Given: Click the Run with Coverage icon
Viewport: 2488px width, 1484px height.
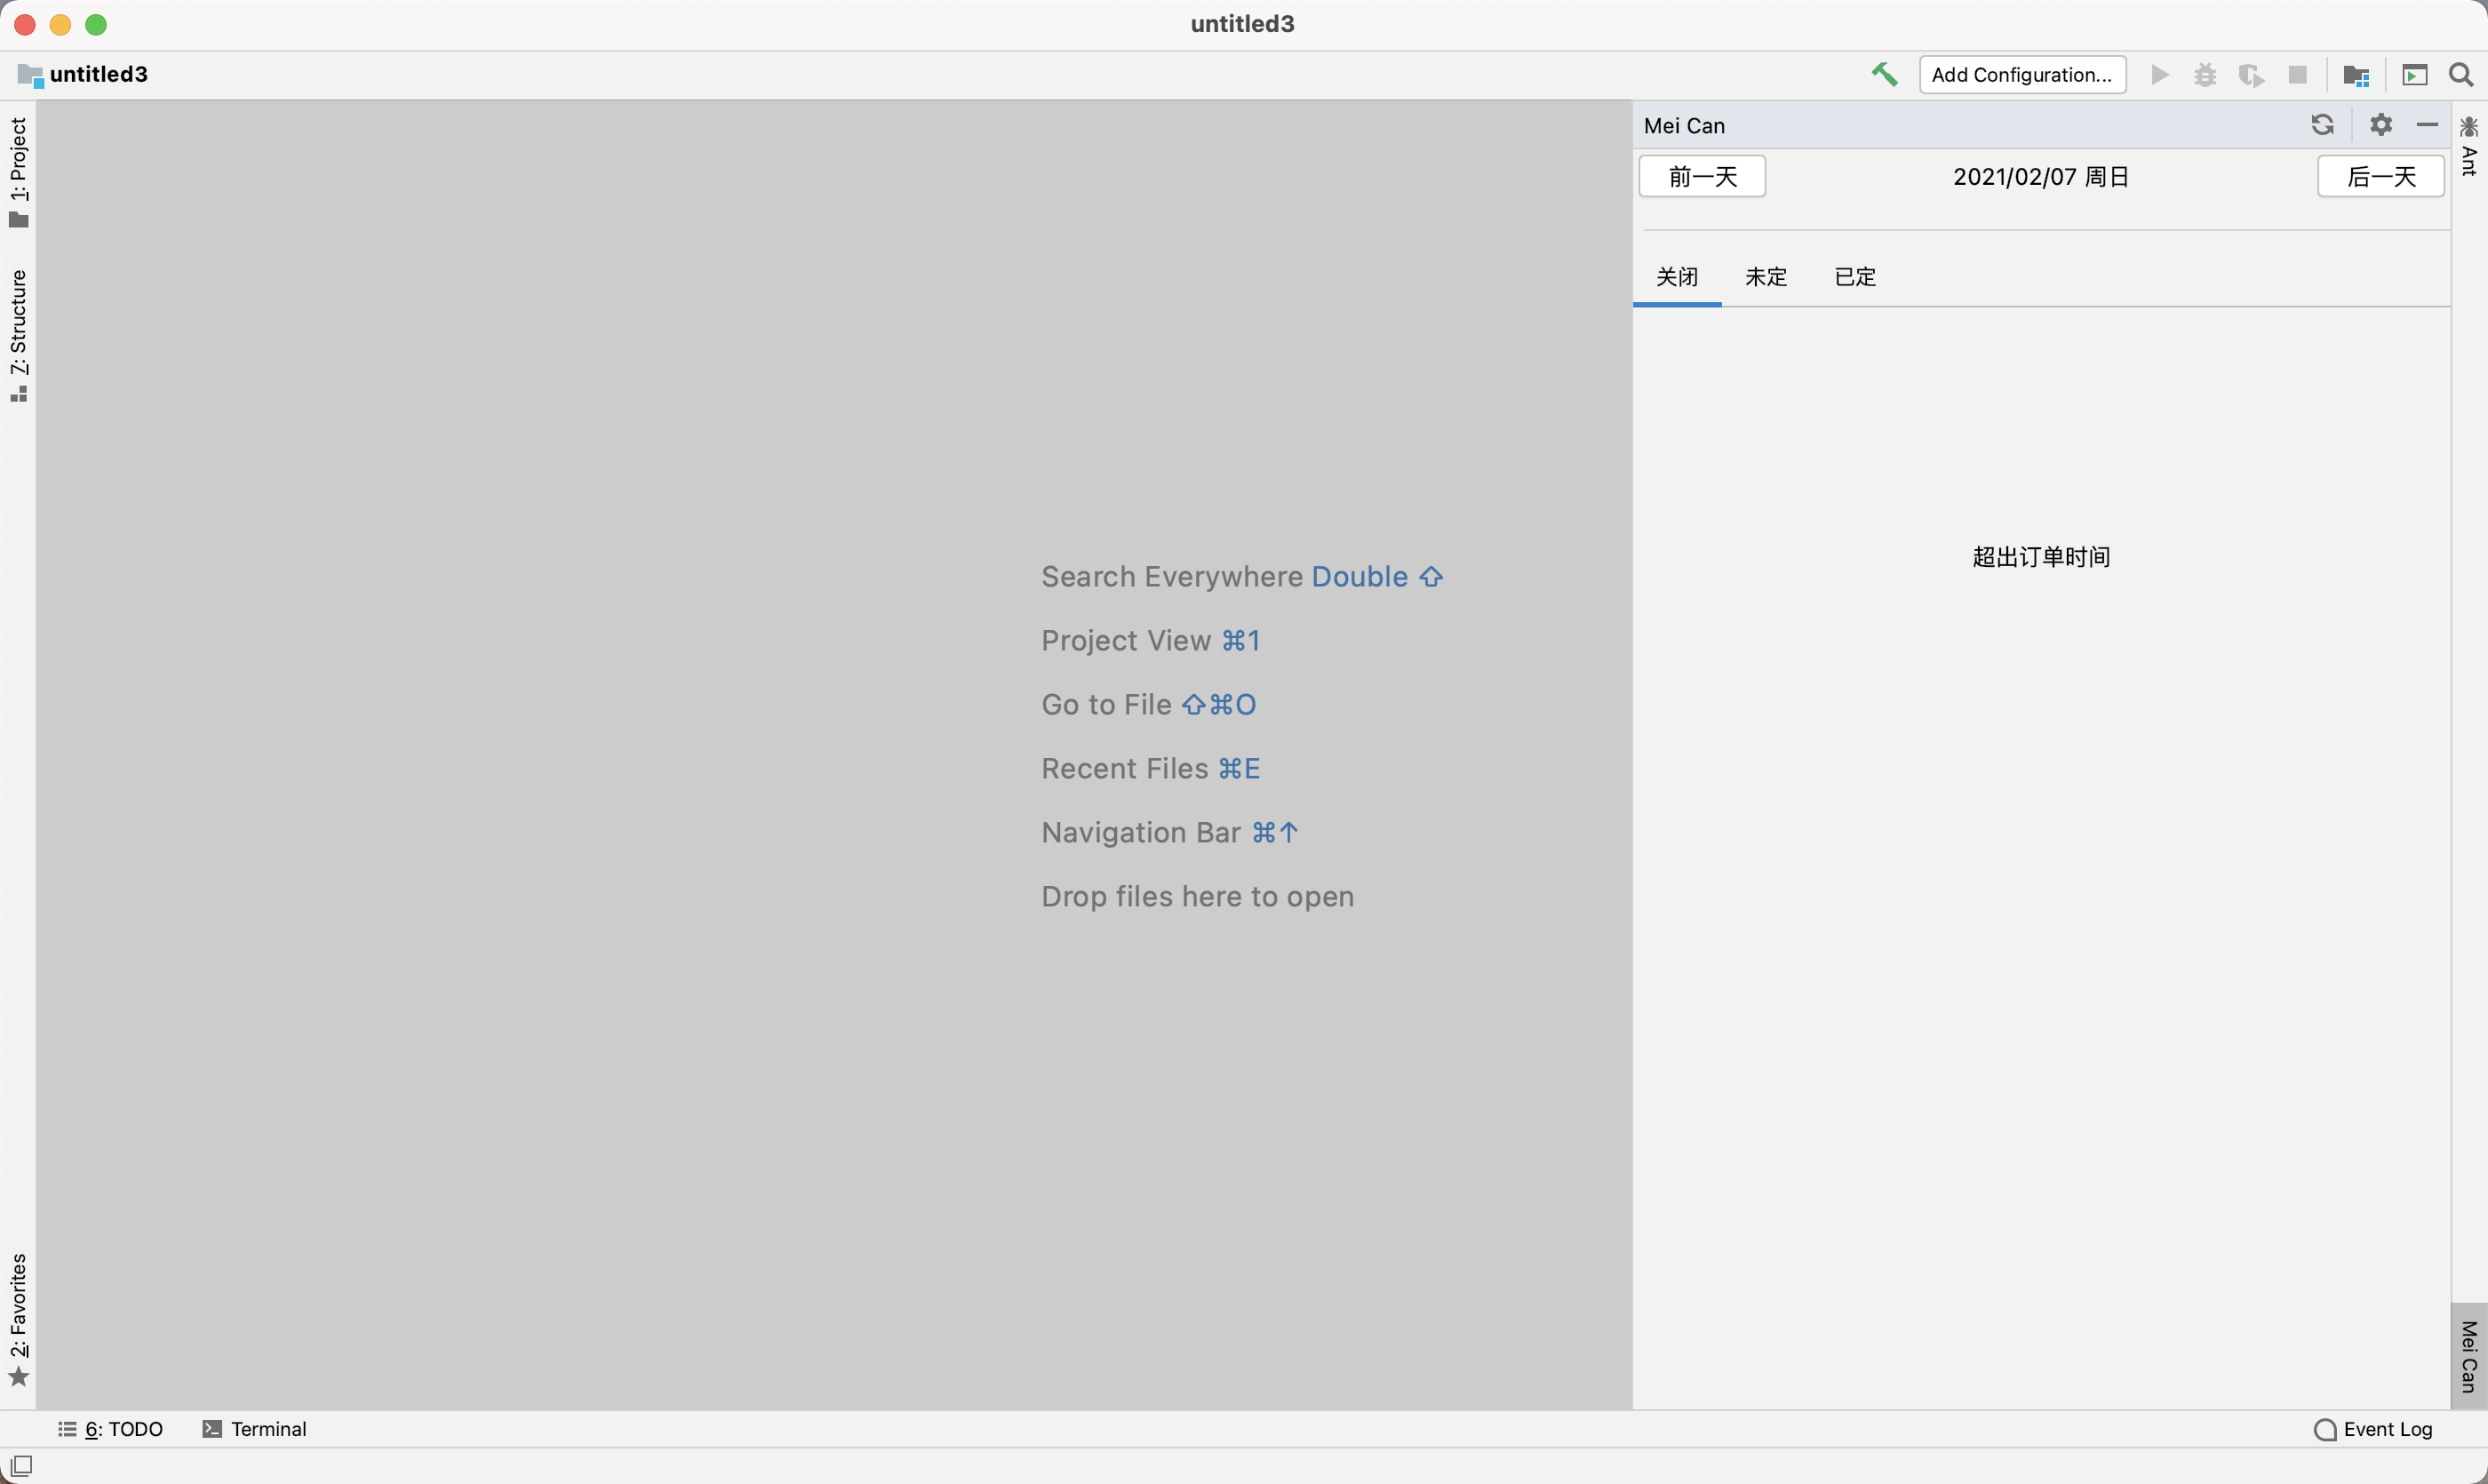Looking at the screenshot, I should pos(2251,75).
